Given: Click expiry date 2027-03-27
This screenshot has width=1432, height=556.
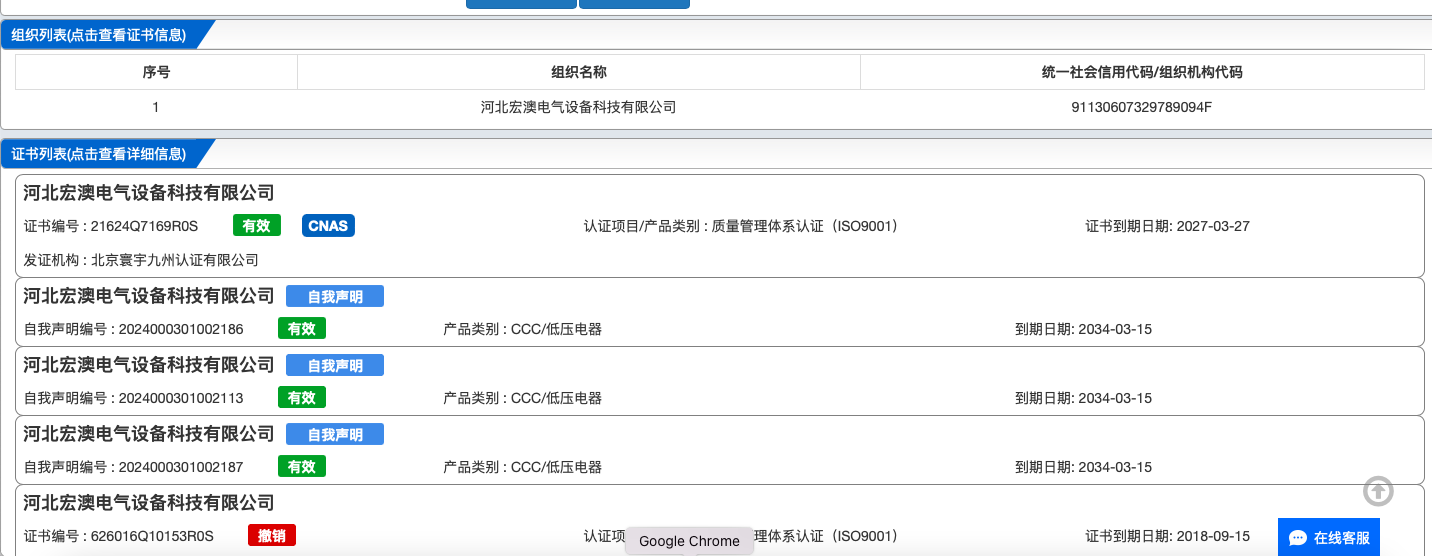Looking at the screenshot, I should (1213, 226).
